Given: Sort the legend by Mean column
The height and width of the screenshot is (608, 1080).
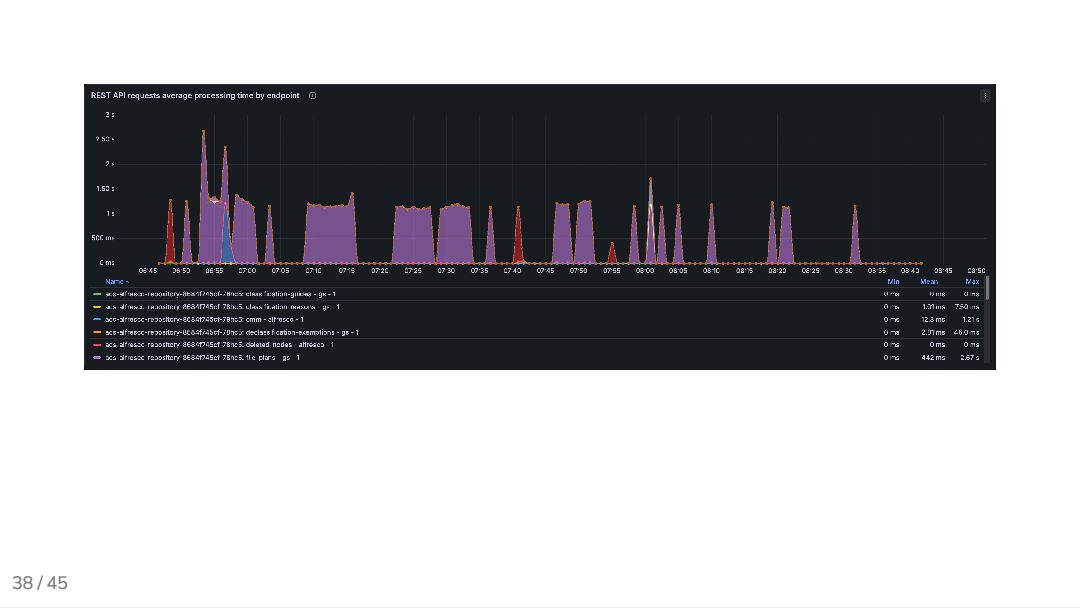Looking at the screenshot, I should tap(928, 282).
